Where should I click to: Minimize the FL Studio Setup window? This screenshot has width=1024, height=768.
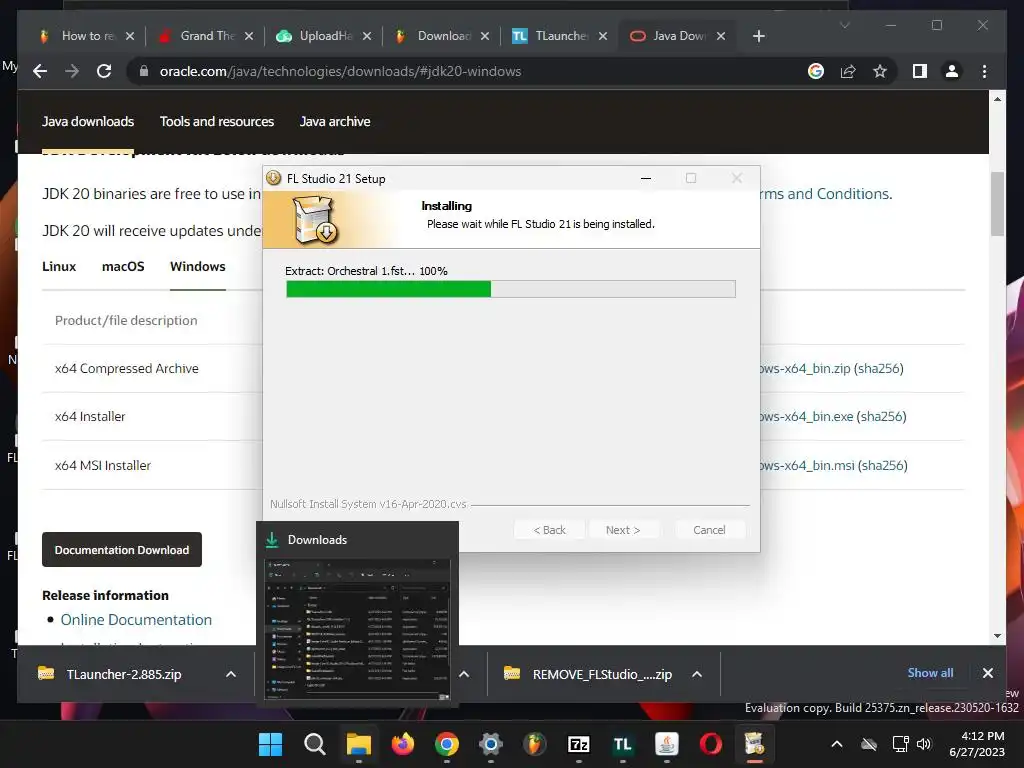[x=646, y=178]
